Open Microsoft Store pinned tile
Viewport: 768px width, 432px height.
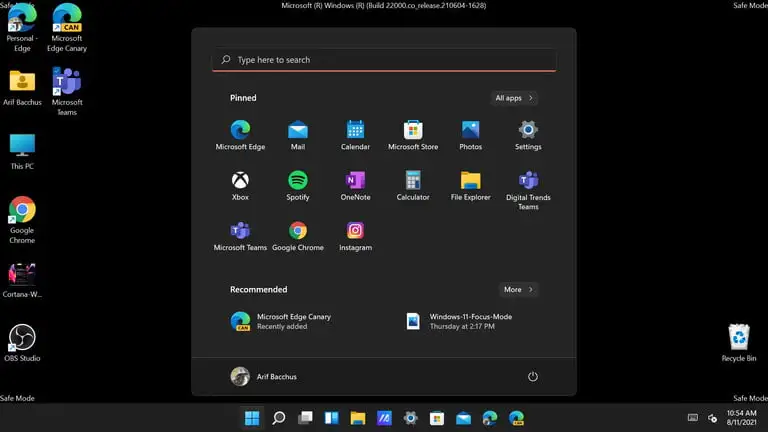(x=413, y=135)
